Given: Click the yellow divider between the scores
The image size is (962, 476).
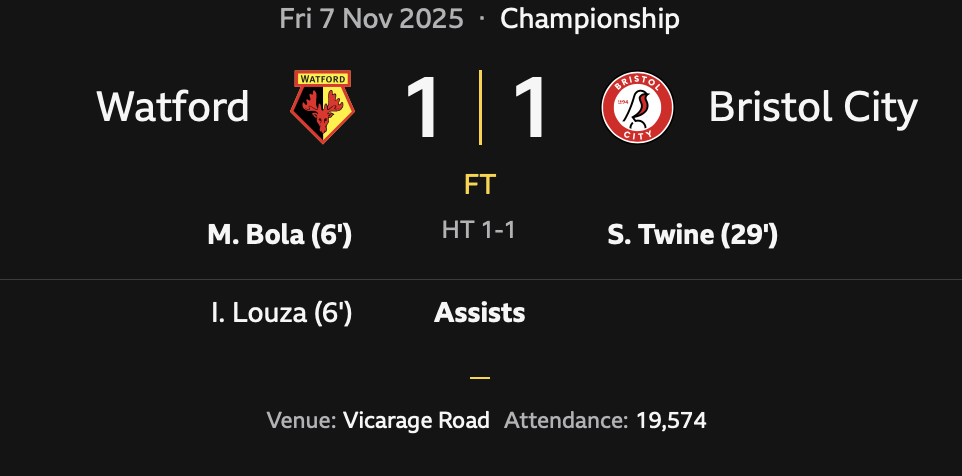Looking at the screenshot, I should click(x=480, y=106).
